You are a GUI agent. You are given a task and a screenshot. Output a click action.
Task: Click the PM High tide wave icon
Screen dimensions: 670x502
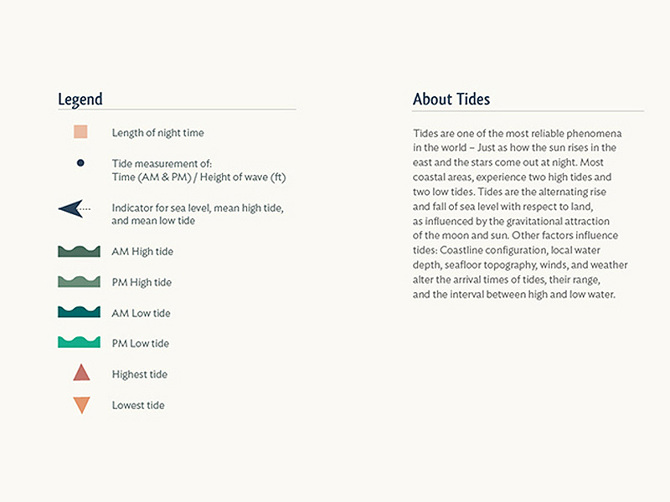click(80, 282)
